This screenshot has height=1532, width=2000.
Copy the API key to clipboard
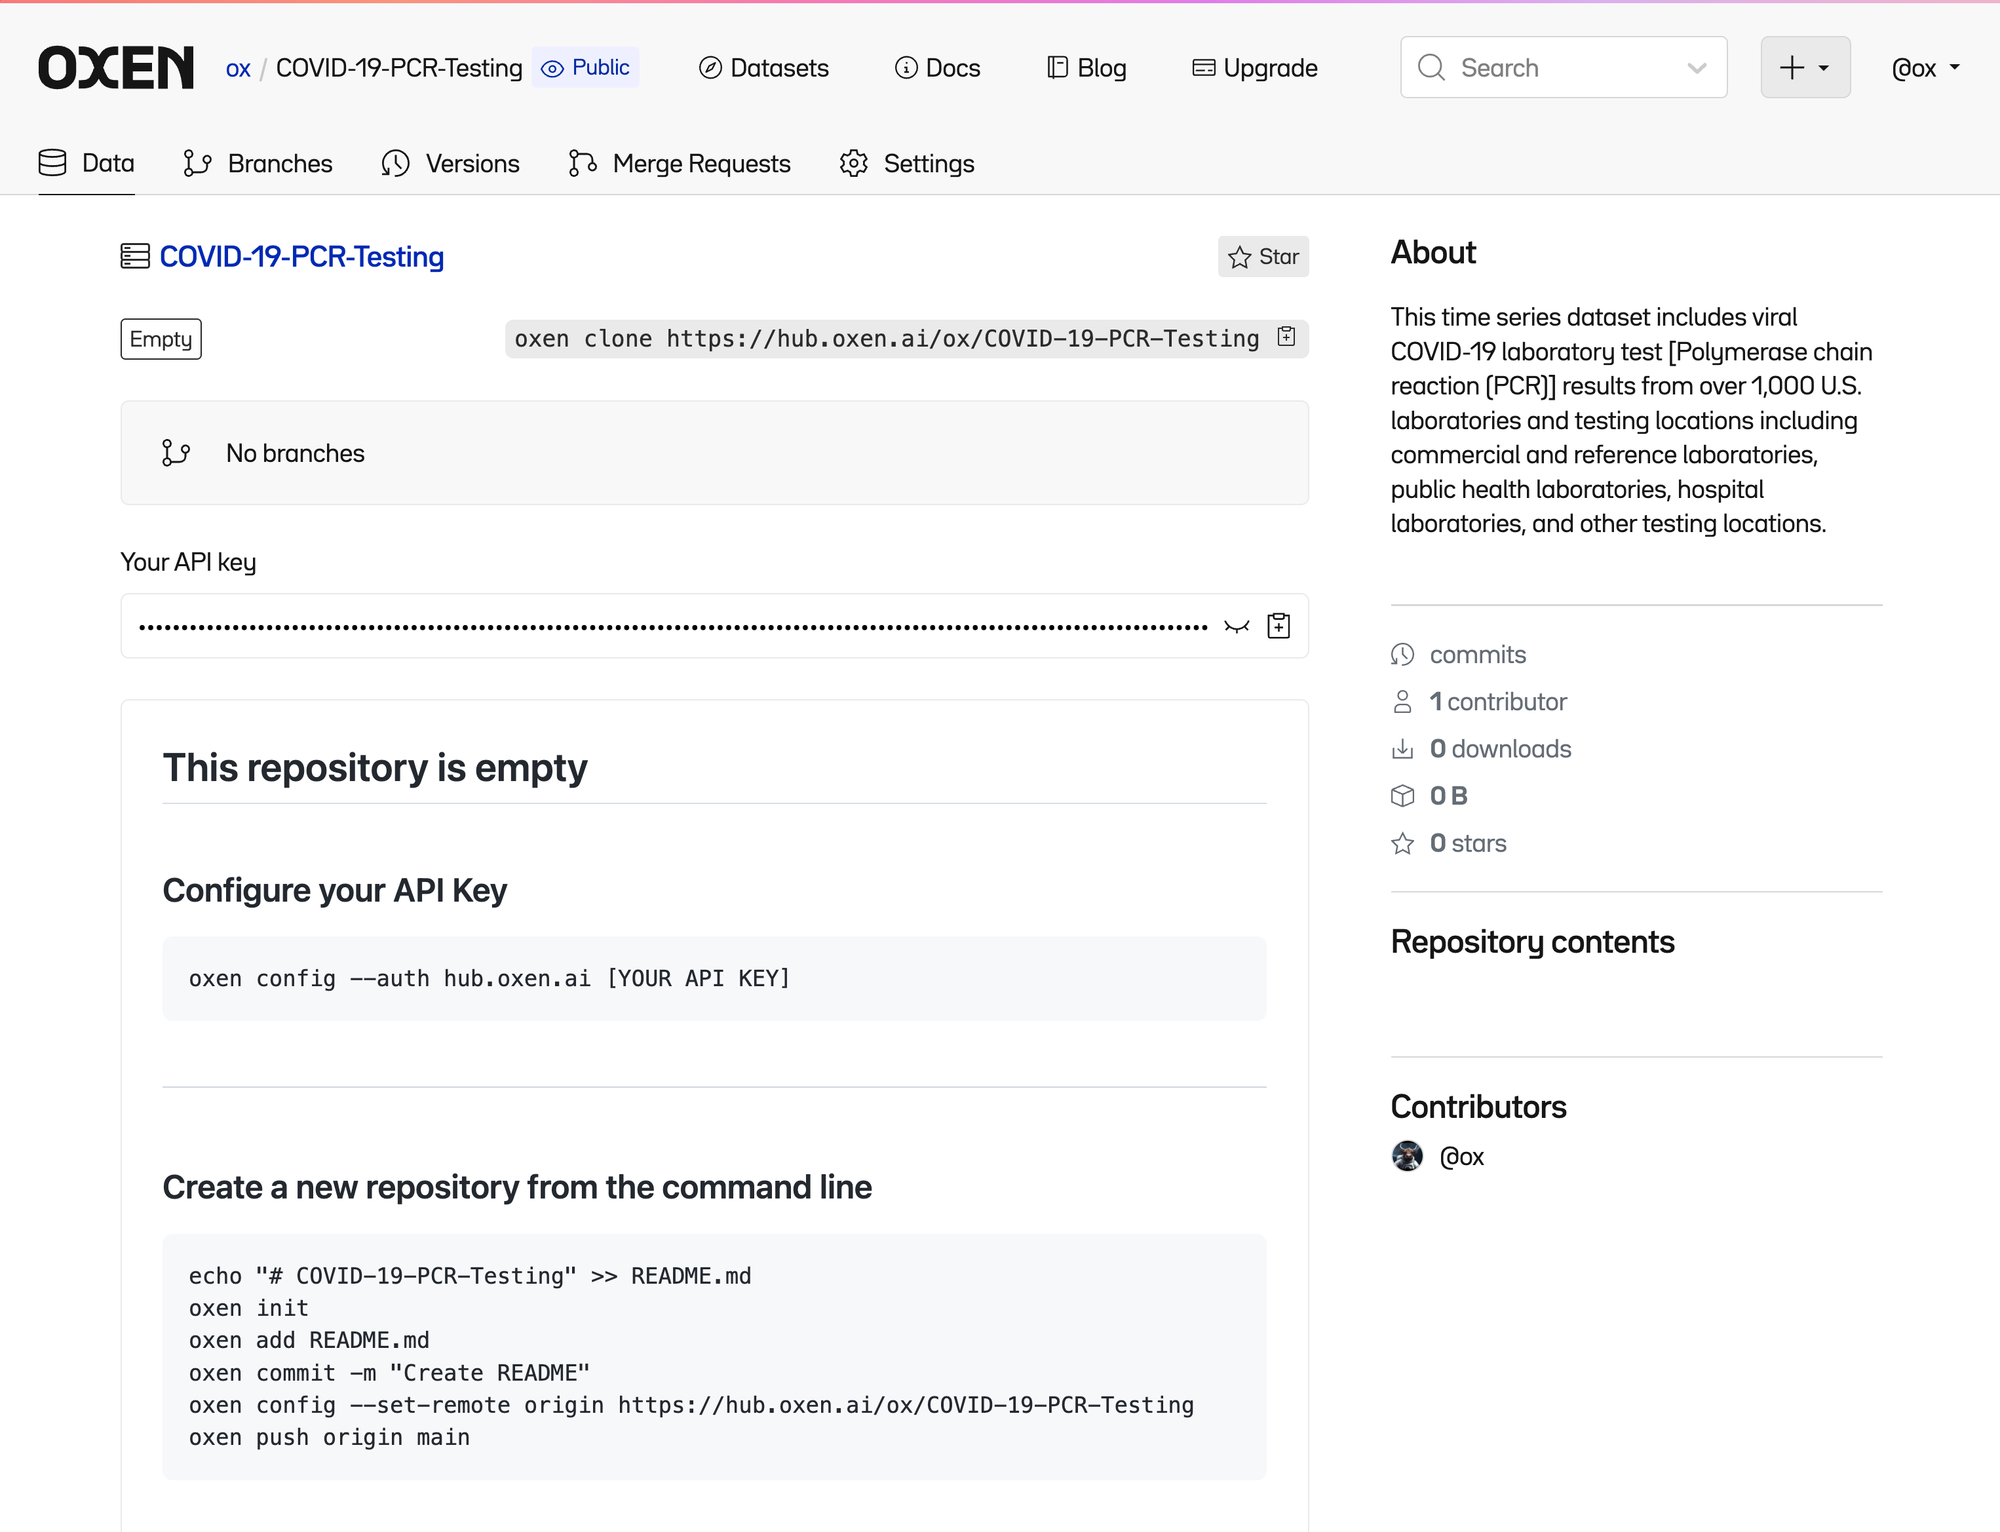[1278, 626]
